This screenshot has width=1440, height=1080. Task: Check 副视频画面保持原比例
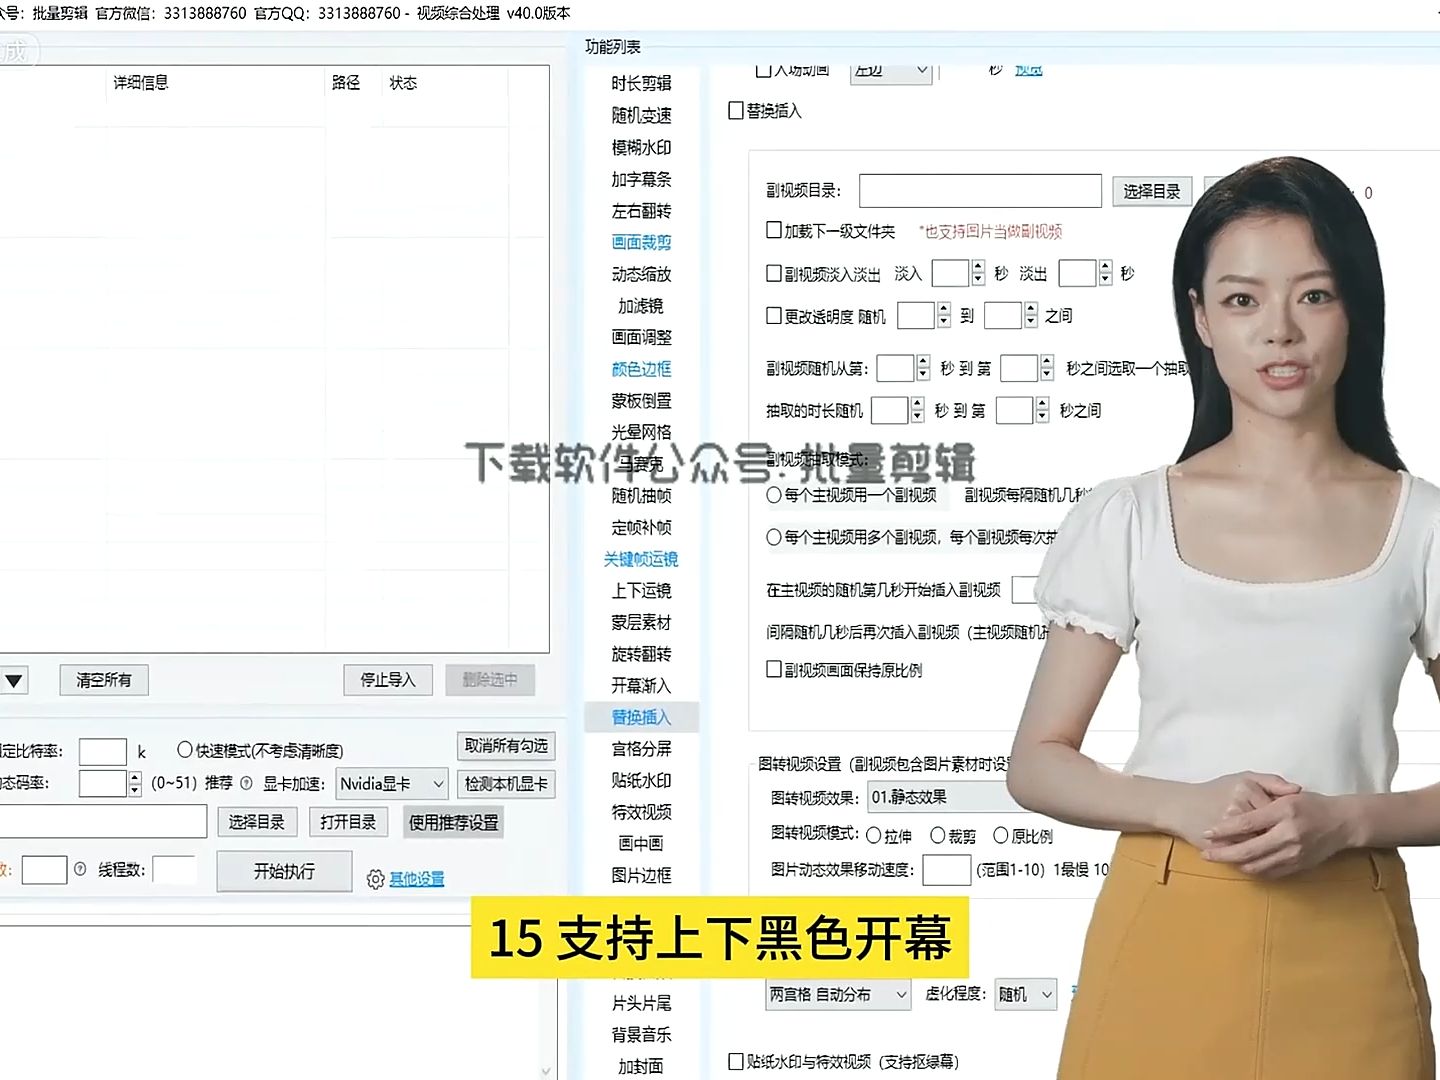(x=774, y=669)
